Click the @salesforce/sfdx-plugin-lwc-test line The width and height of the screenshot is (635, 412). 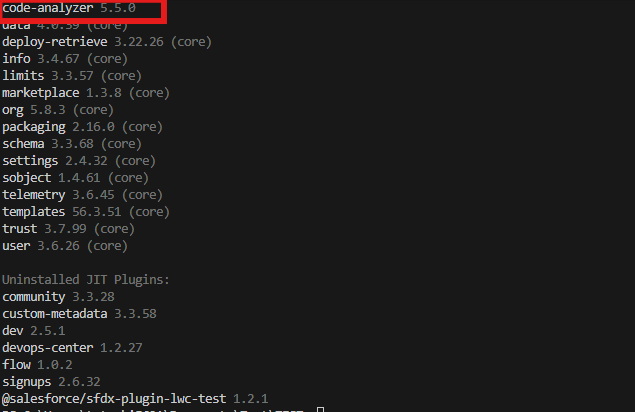135,398
